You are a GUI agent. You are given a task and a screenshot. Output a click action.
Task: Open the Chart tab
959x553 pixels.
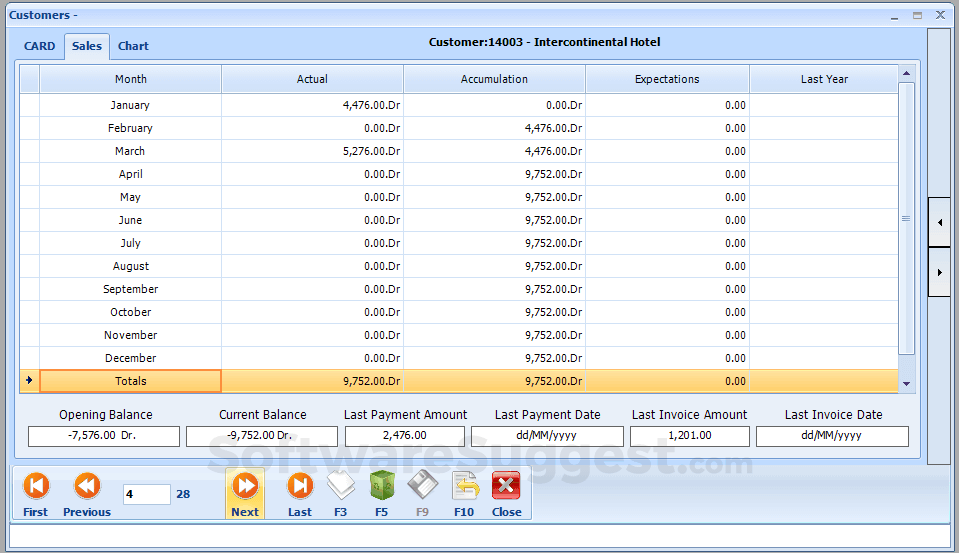point(133,46)
